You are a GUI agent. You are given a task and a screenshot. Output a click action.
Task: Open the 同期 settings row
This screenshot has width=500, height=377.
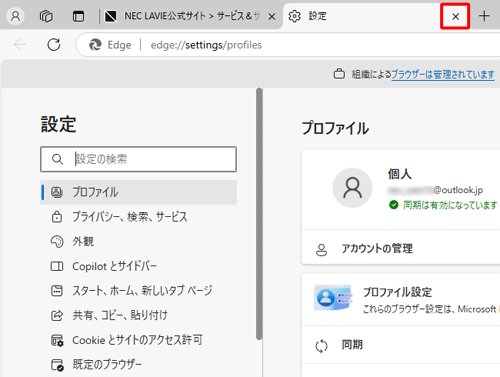tap(401, 345)
